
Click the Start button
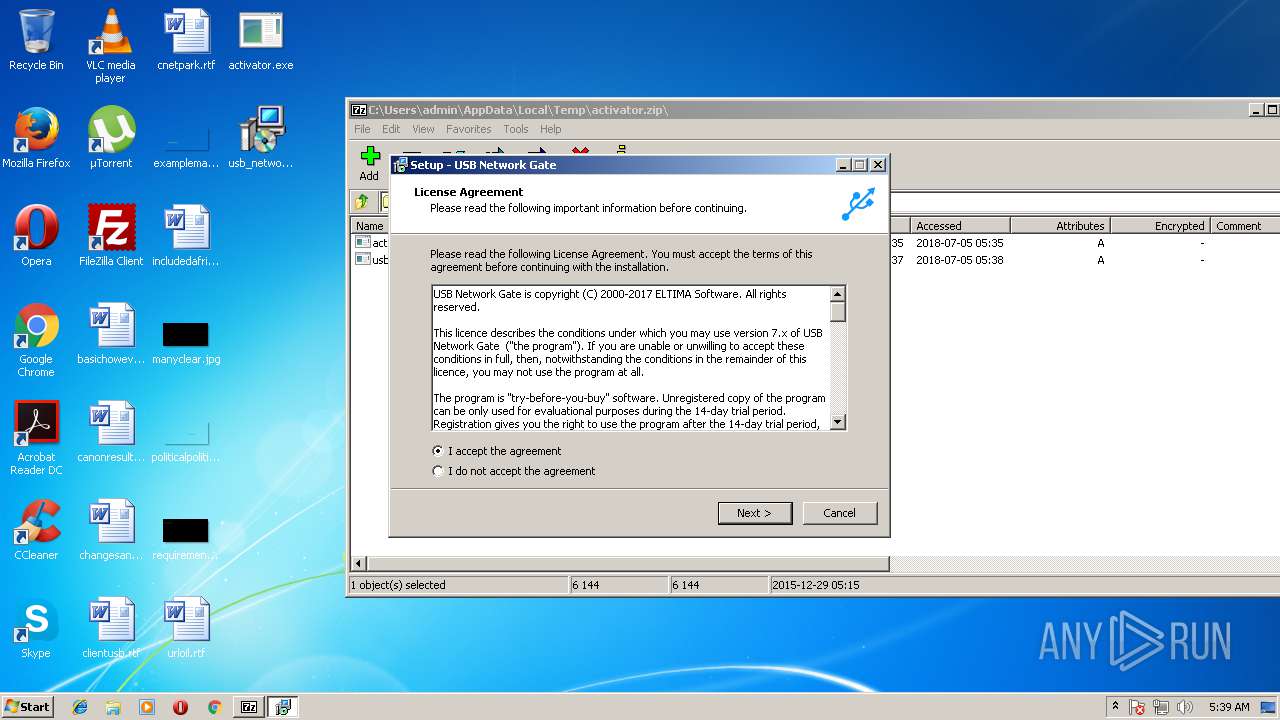coord(28,707)
